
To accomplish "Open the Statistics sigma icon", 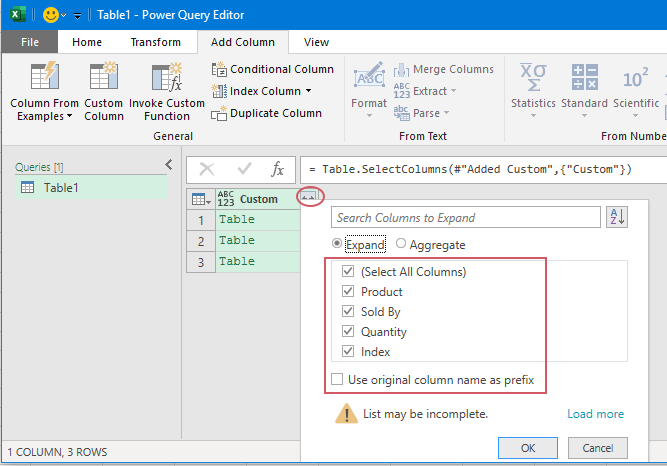I will pyautogui.click(x=533, y=78).
